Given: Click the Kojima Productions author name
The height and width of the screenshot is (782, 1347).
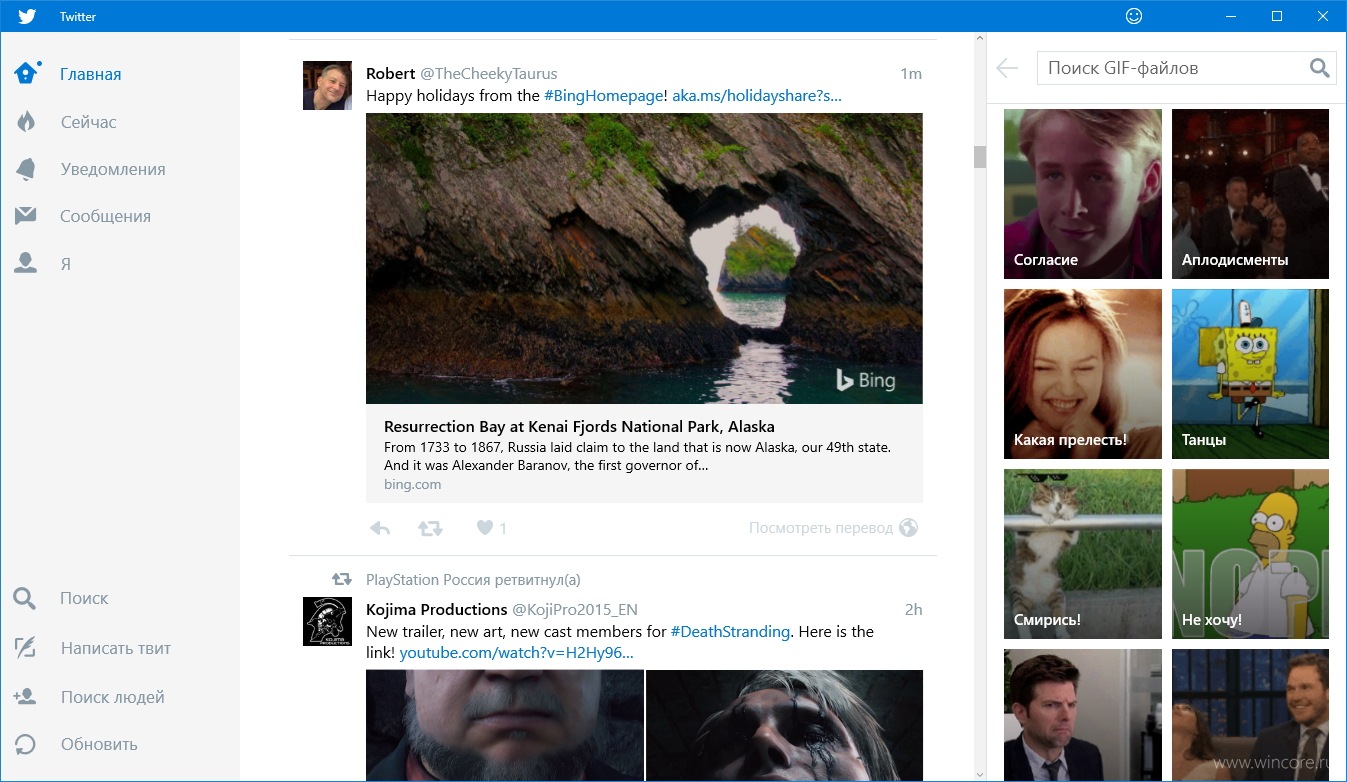Looking at the screenshot, I should click(437, 610).
